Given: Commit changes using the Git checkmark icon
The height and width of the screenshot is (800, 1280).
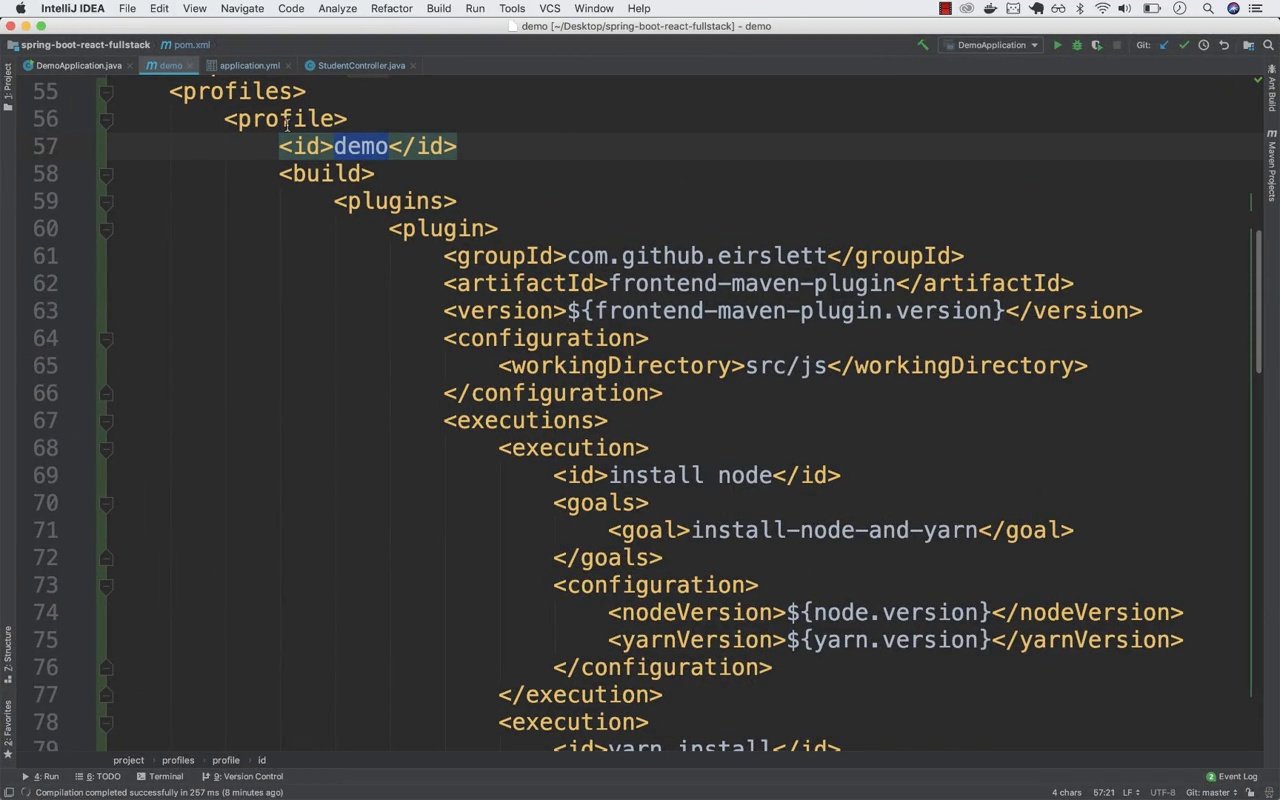Looking at the screenshot, I should pos(1184,45).
